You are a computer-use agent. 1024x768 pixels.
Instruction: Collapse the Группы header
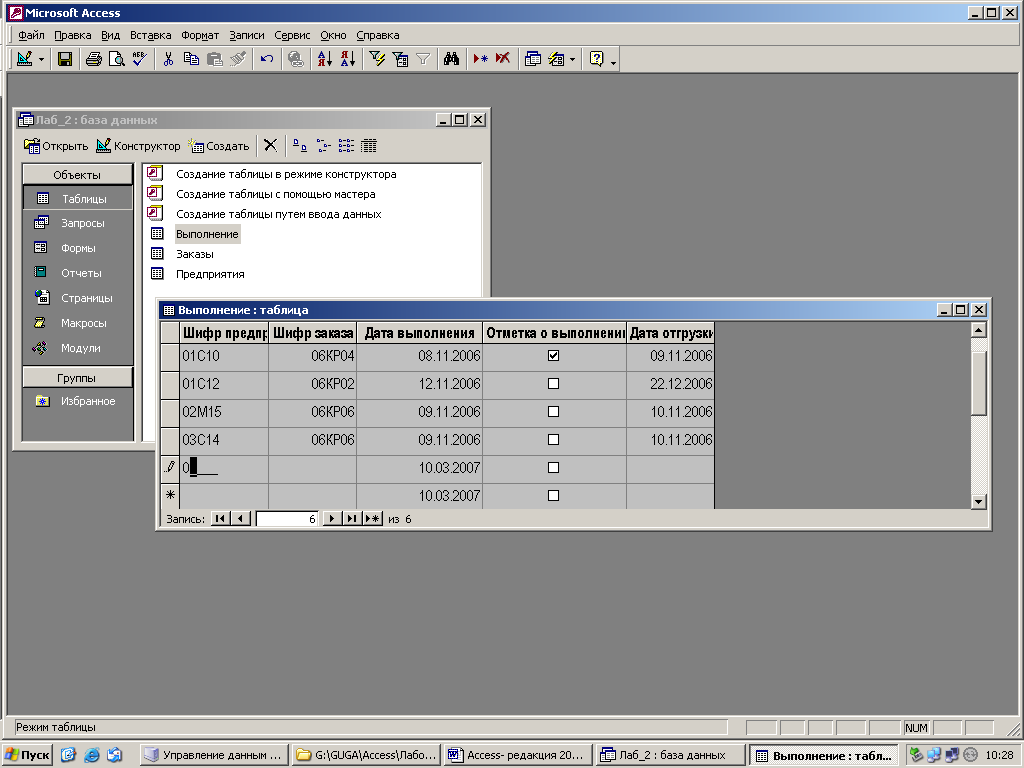tap(77, 378)
